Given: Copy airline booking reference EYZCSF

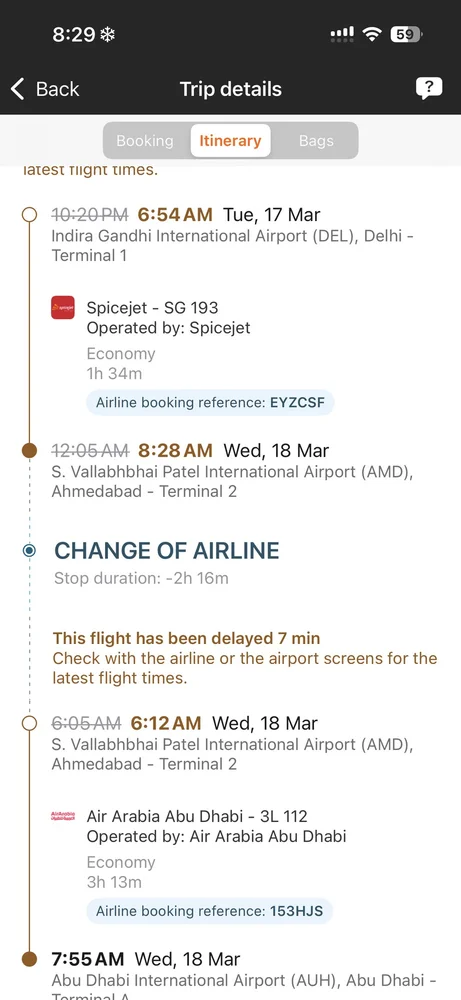Looking at the screenshot, I should click(210, 402).
